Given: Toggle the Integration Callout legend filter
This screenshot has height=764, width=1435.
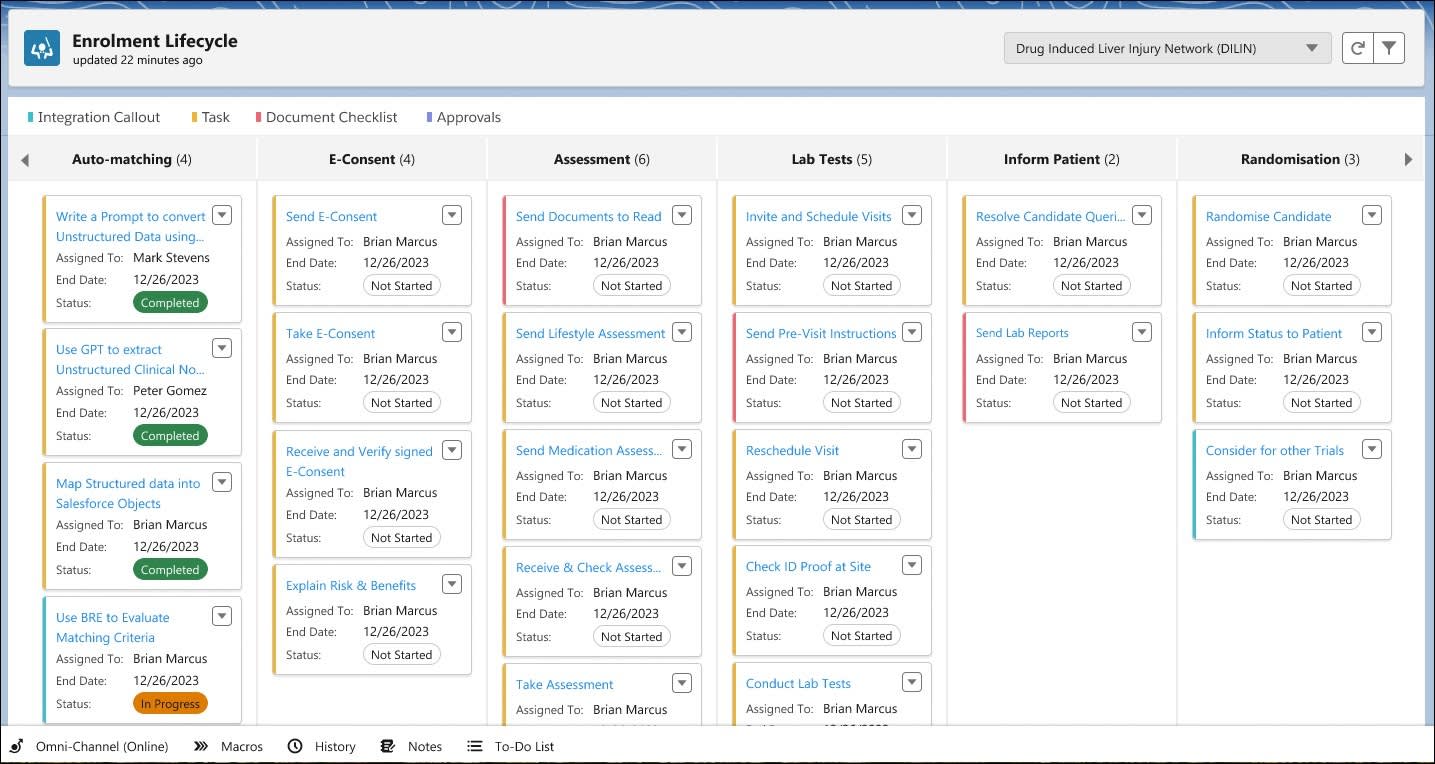Looking at the screenshot, I should tap(93, 117).
